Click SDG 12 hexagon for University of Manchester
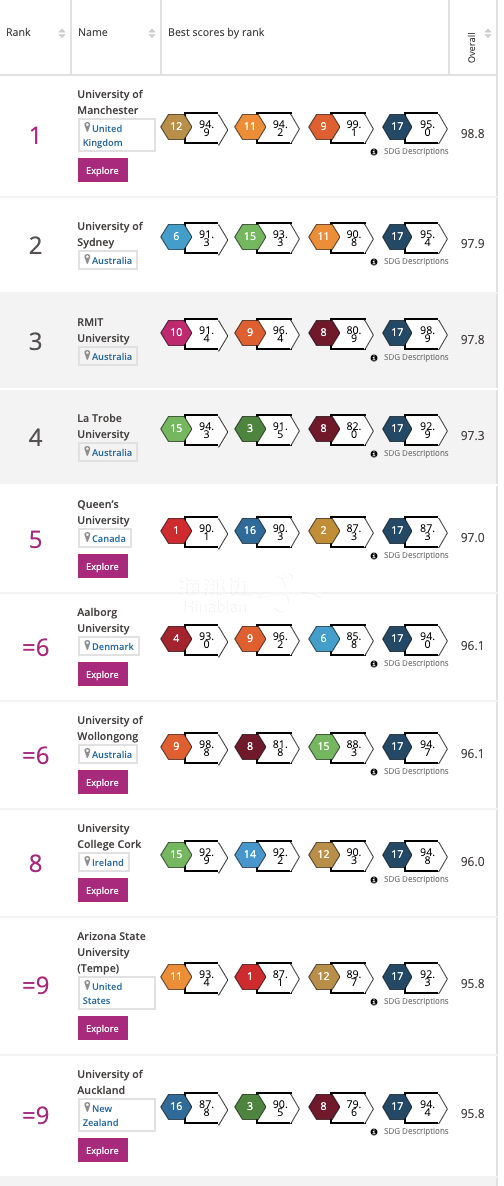Viewport: 504px width, 1186px height. coord(176,126)
